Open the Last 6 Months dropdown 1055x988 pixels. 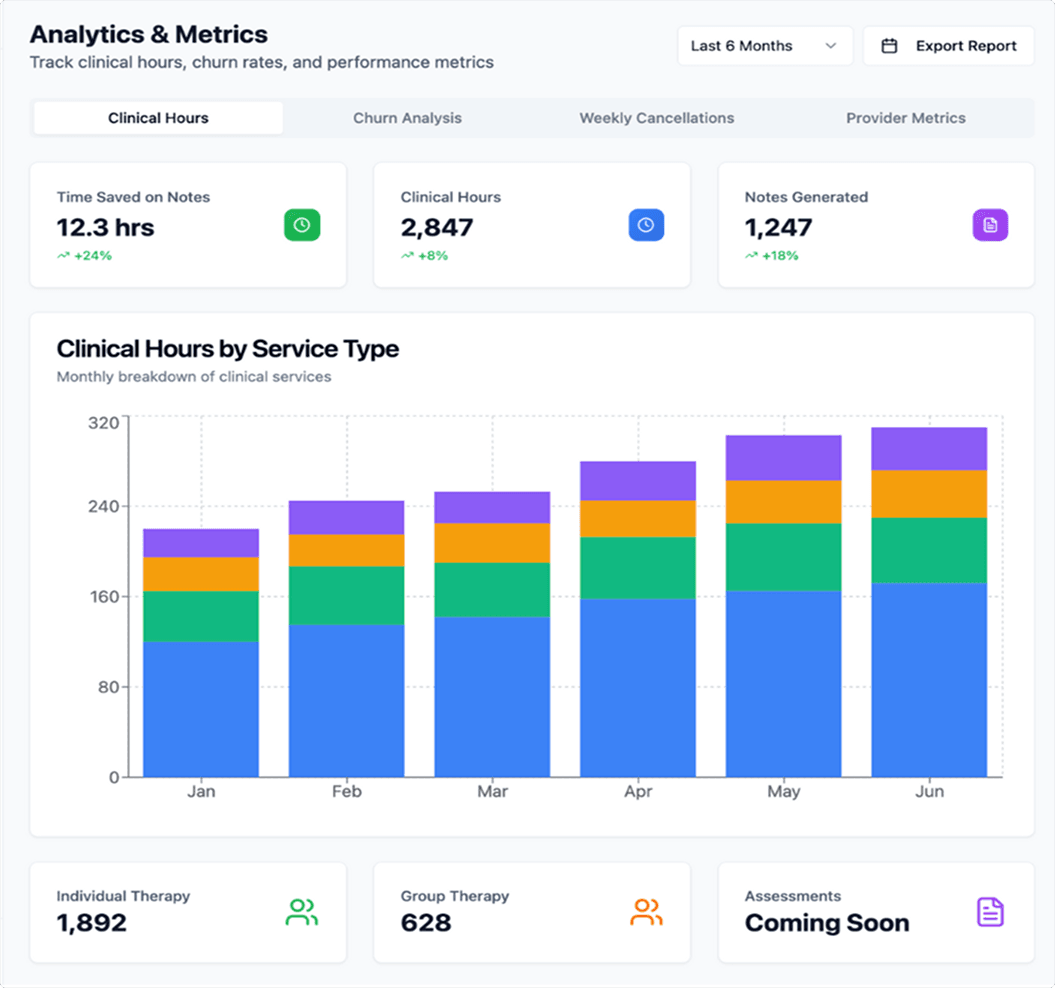point(765,46)
